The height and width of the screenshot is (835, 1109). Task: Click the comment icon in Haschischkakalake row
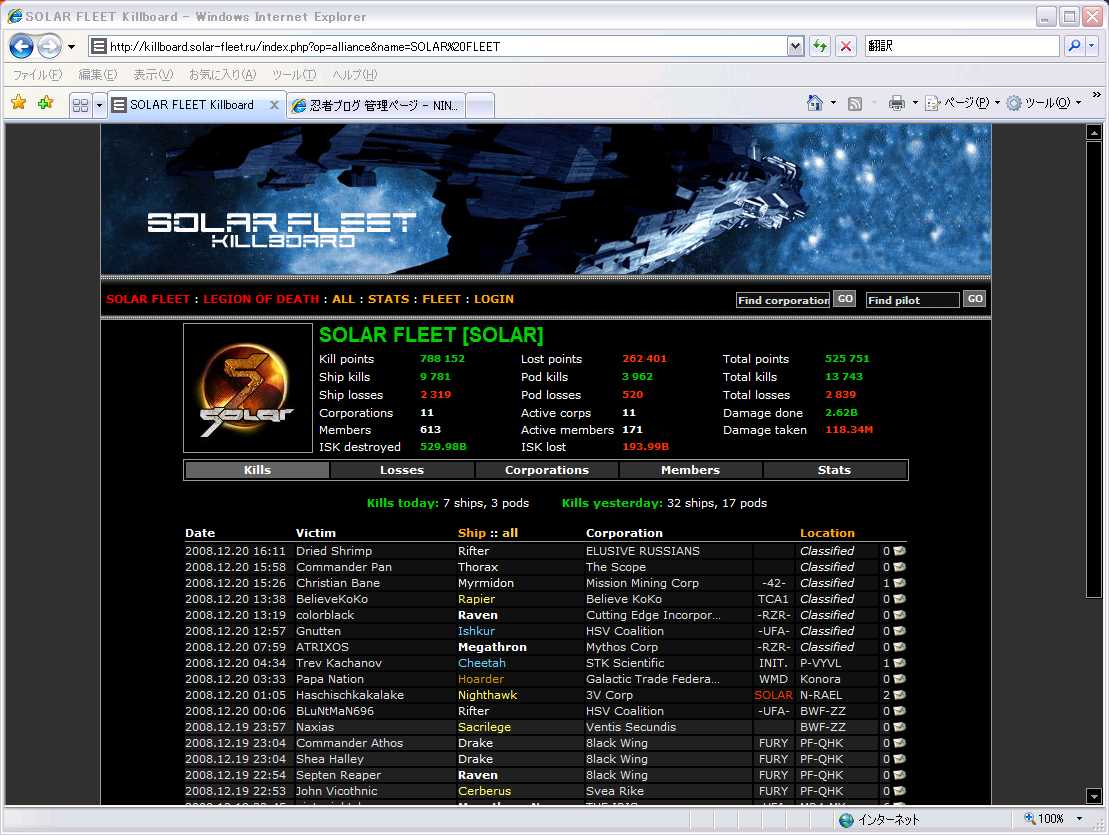point(900,695)
